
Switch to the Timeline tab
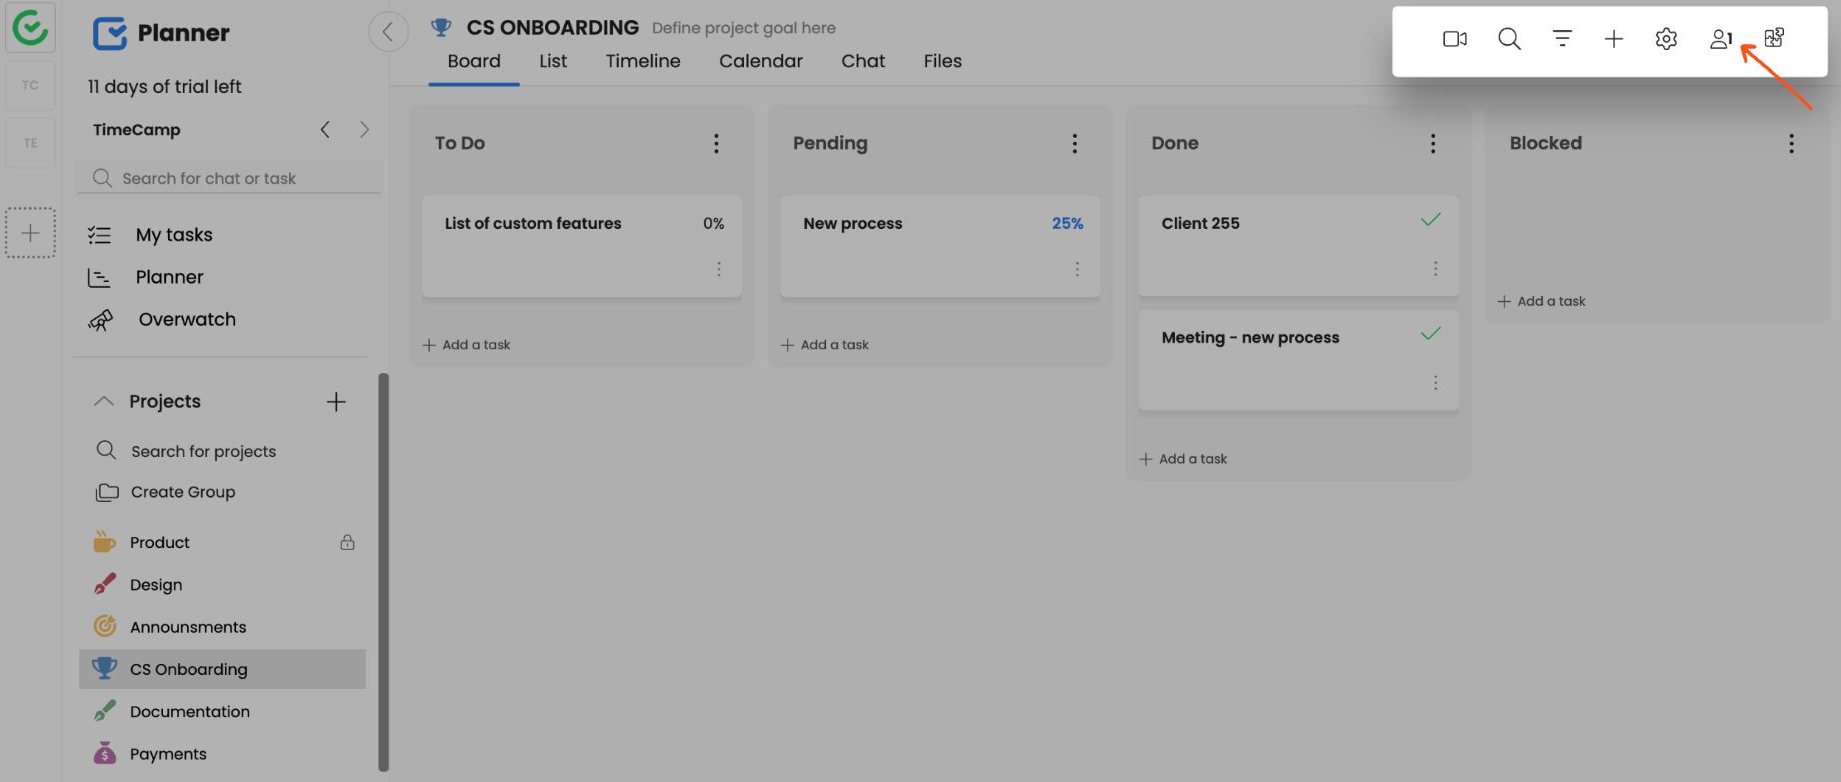[x=643, y=61]
